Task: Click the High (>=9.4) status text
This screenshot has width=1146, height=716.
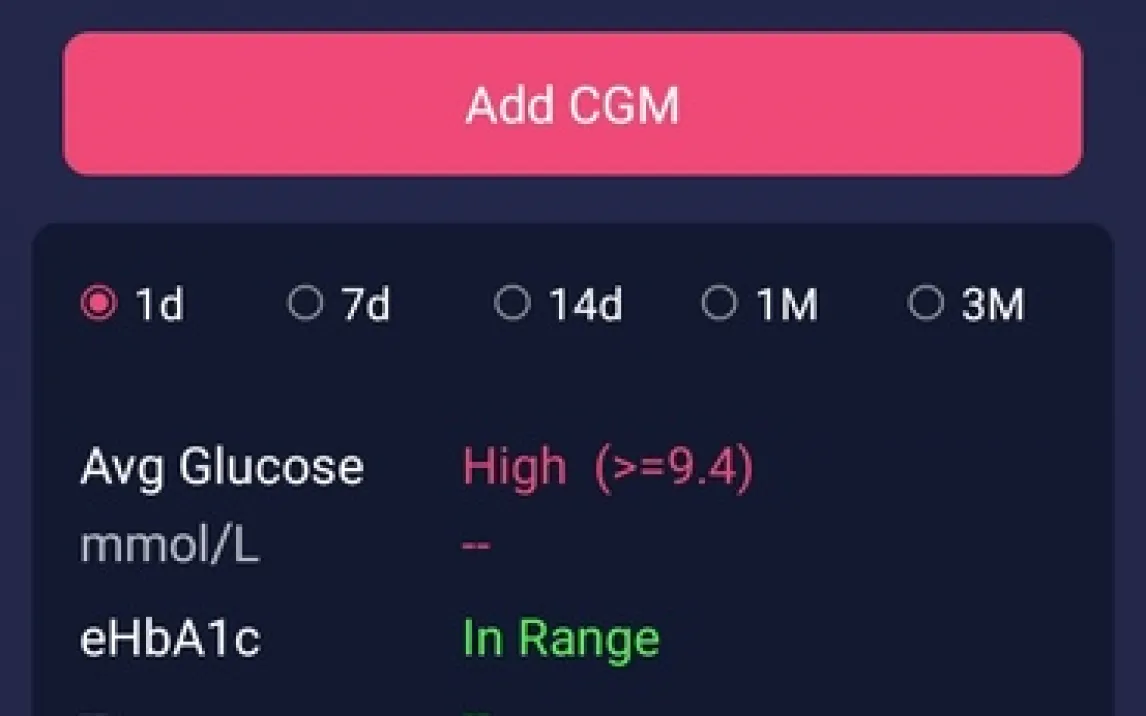Action: pos(608,467)
